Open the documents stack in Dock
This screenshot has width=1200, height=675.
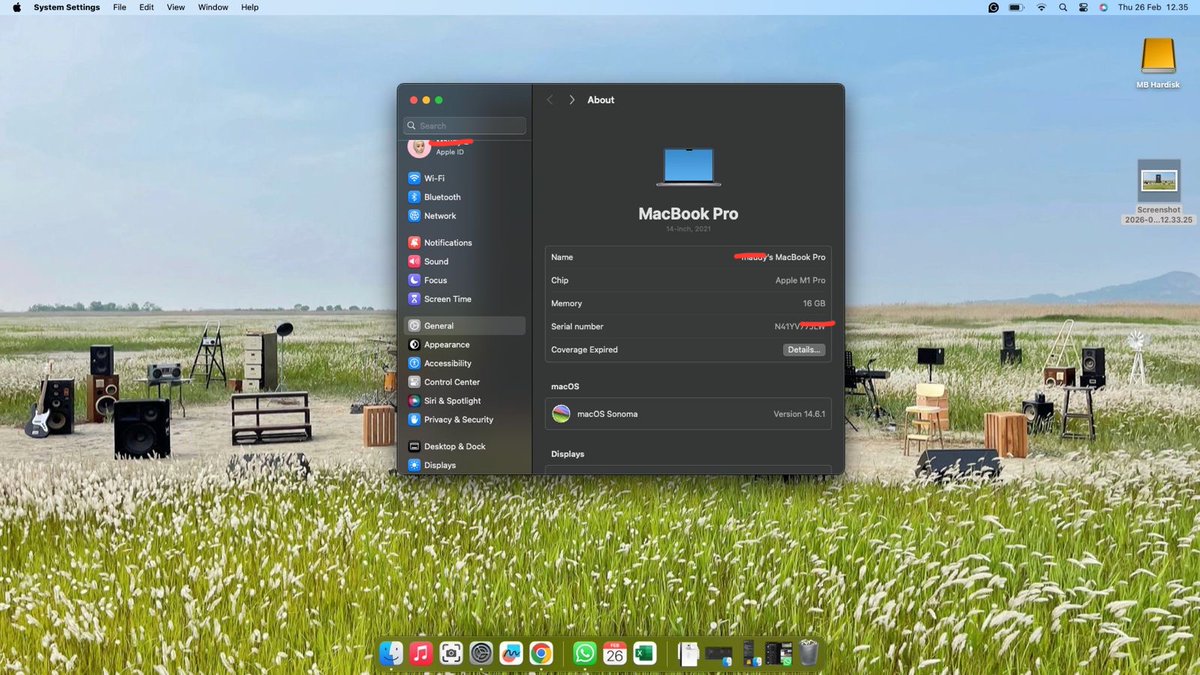click(x=689, y=653)
